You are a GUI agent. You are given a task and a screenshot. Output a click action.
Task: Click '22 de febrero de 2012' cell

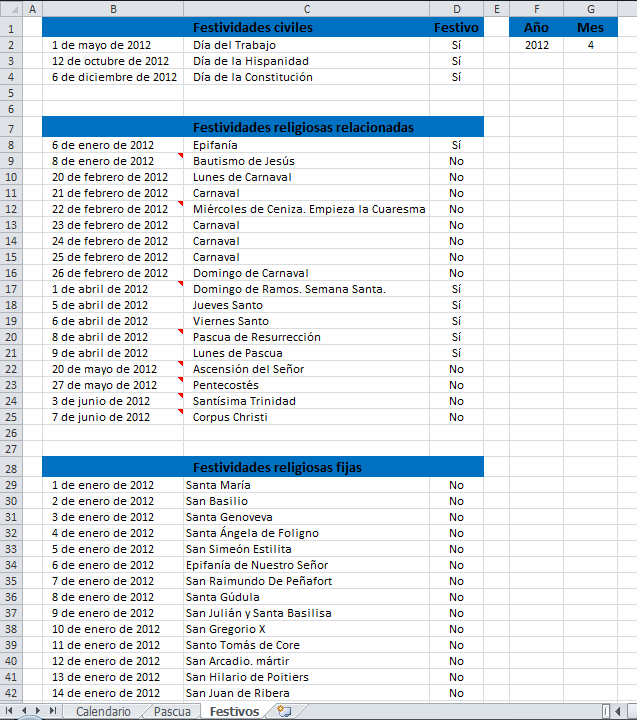113,209
